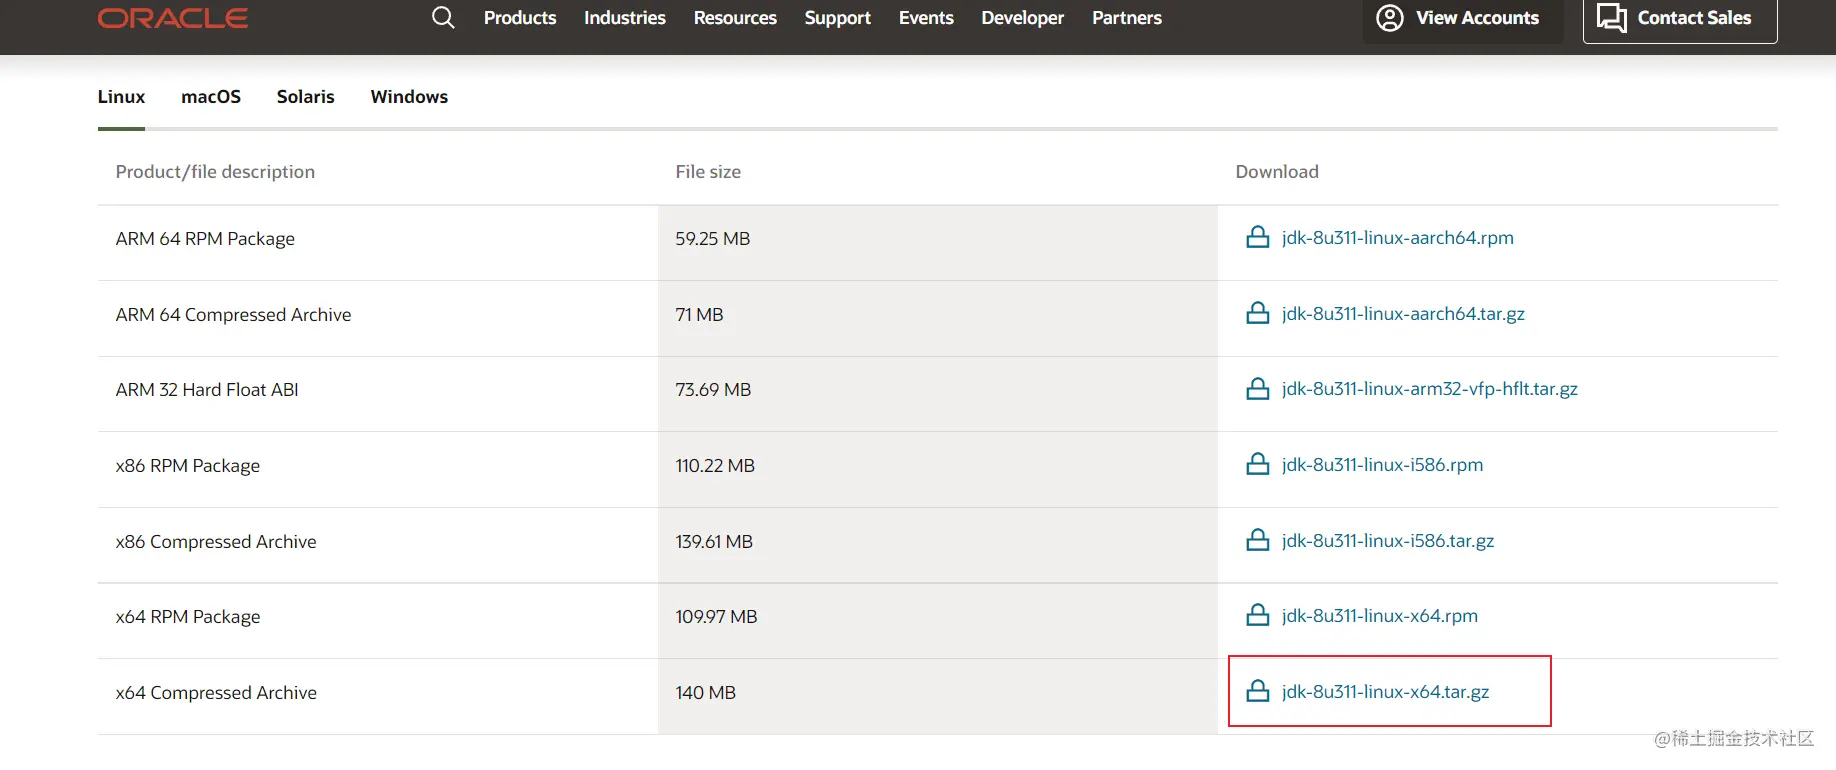Click the Contact Sales chat icon
The height and width of the screenshot is (770, 1836).
1611,18
